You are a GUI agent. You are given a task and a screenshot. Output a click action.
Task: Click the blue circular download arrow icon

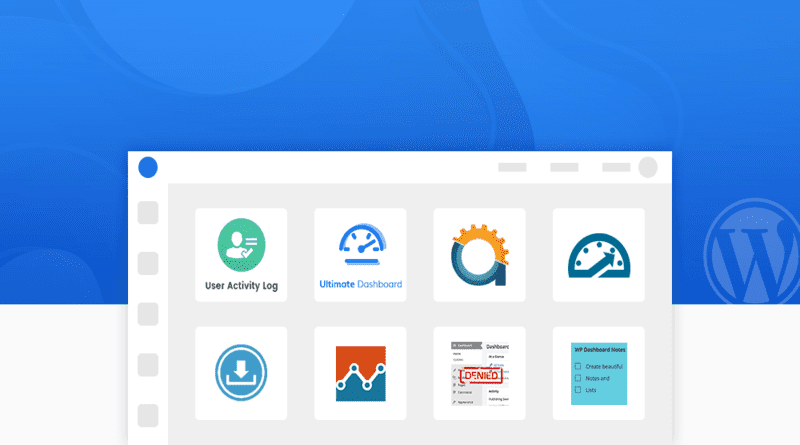tap(241, 373)
